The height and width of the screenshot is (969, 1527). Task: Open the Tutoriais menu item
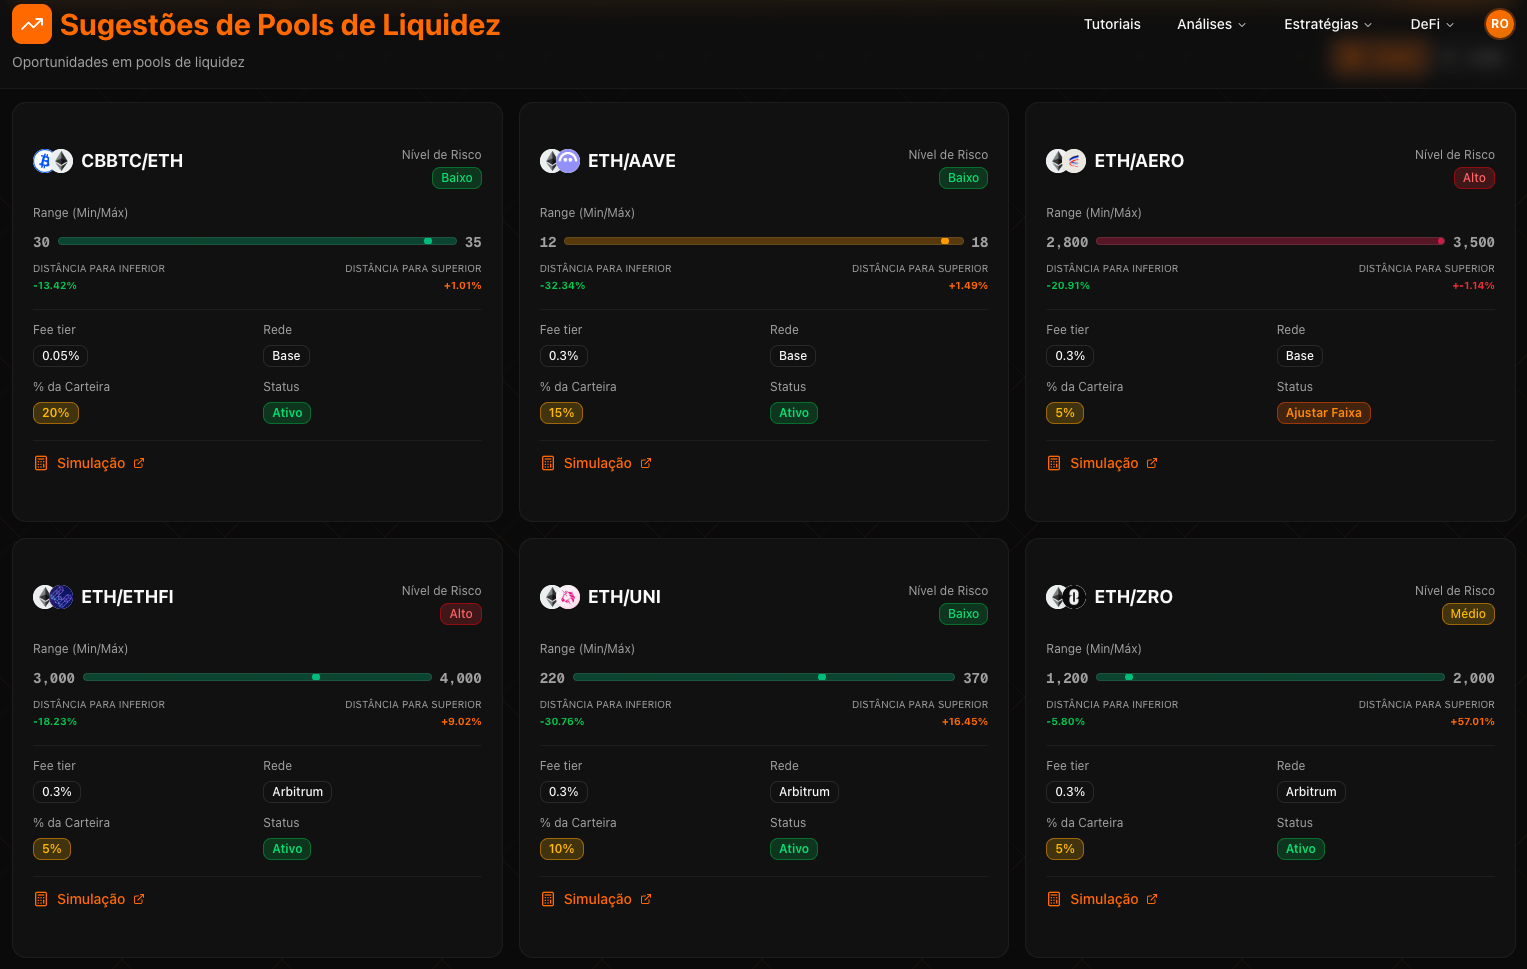coord(1112,24)
